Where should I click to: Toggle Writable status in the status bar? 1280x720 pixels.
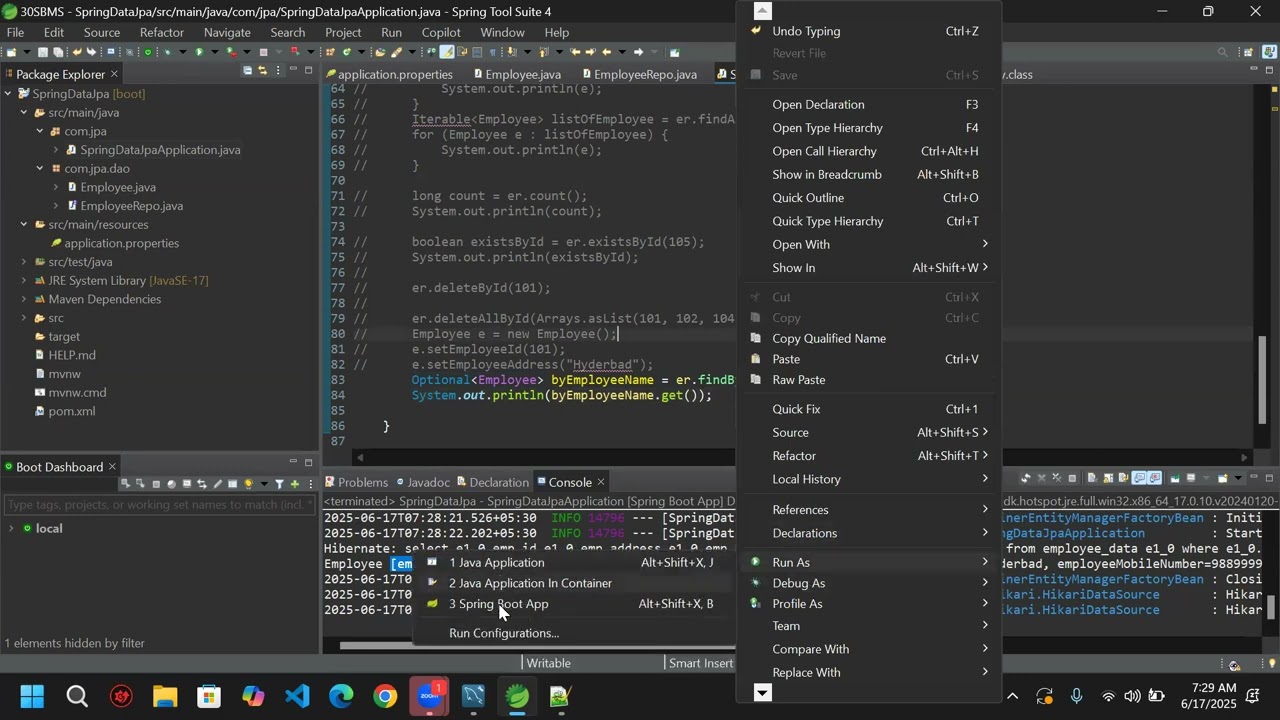549,663
